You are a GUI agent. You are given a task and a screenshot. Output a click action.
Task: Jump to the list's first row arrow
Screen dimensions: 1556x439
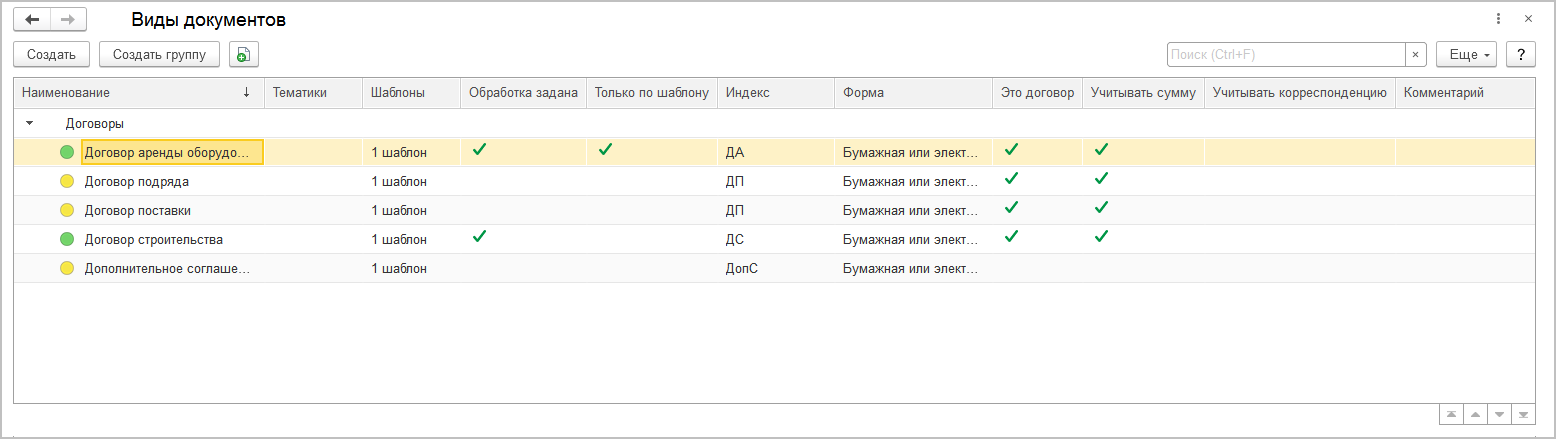pyautogui.click(x=1449, y=414)
